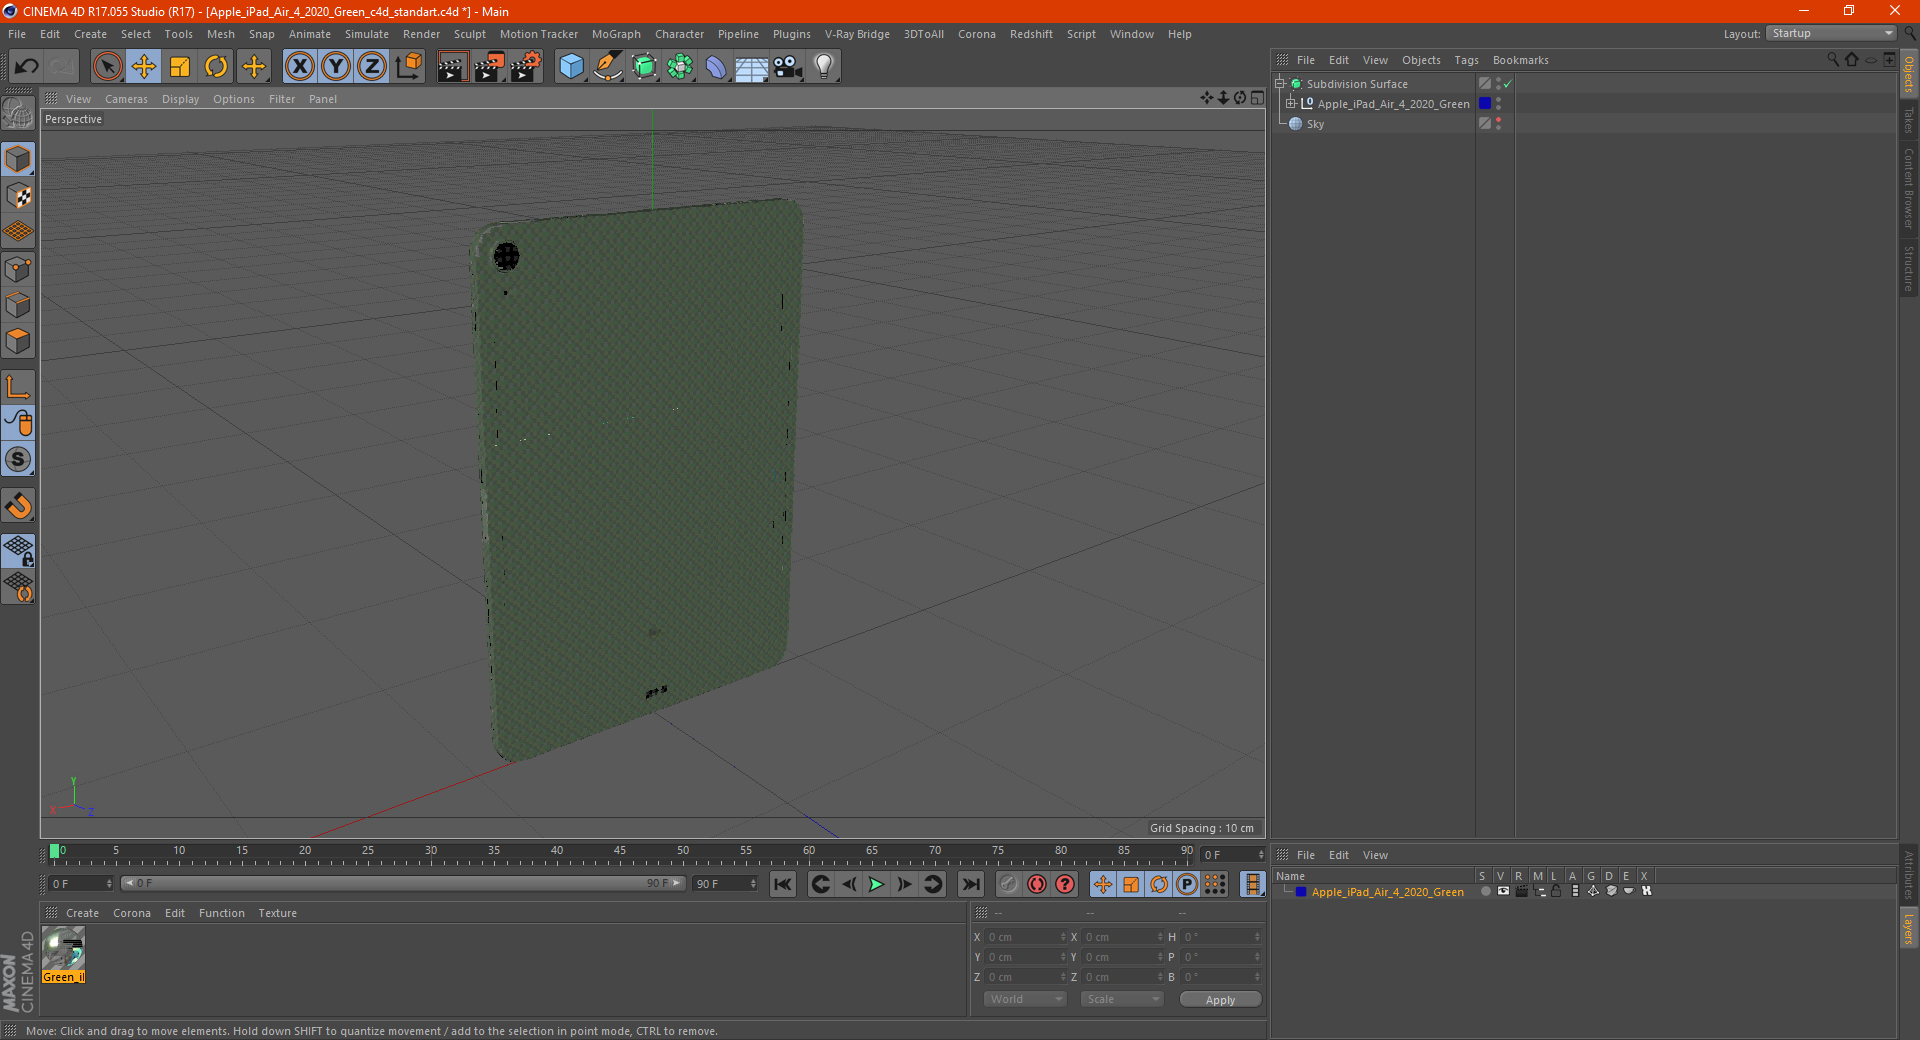1920x1040 pixels.
Task: Switch to Edges mode
Action: click(18, 305)
